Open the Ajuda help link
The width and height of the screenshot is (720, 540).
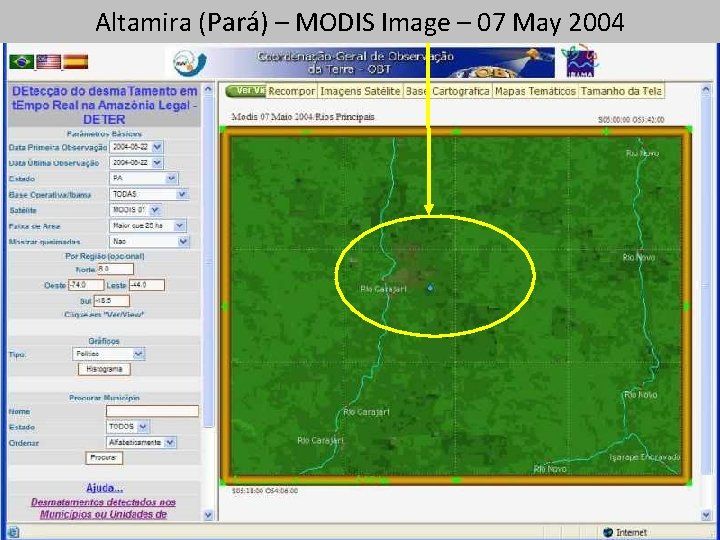point(104,488)
